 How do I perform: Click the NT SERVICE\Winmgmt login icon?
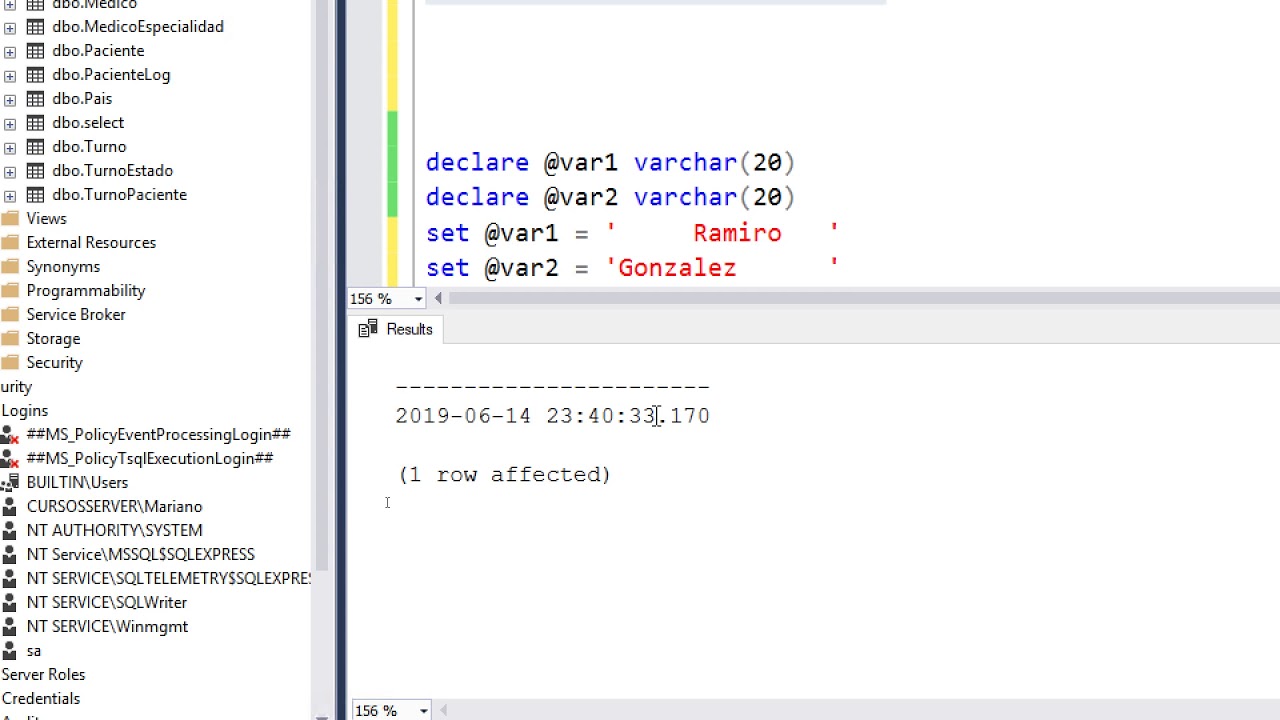10,627
